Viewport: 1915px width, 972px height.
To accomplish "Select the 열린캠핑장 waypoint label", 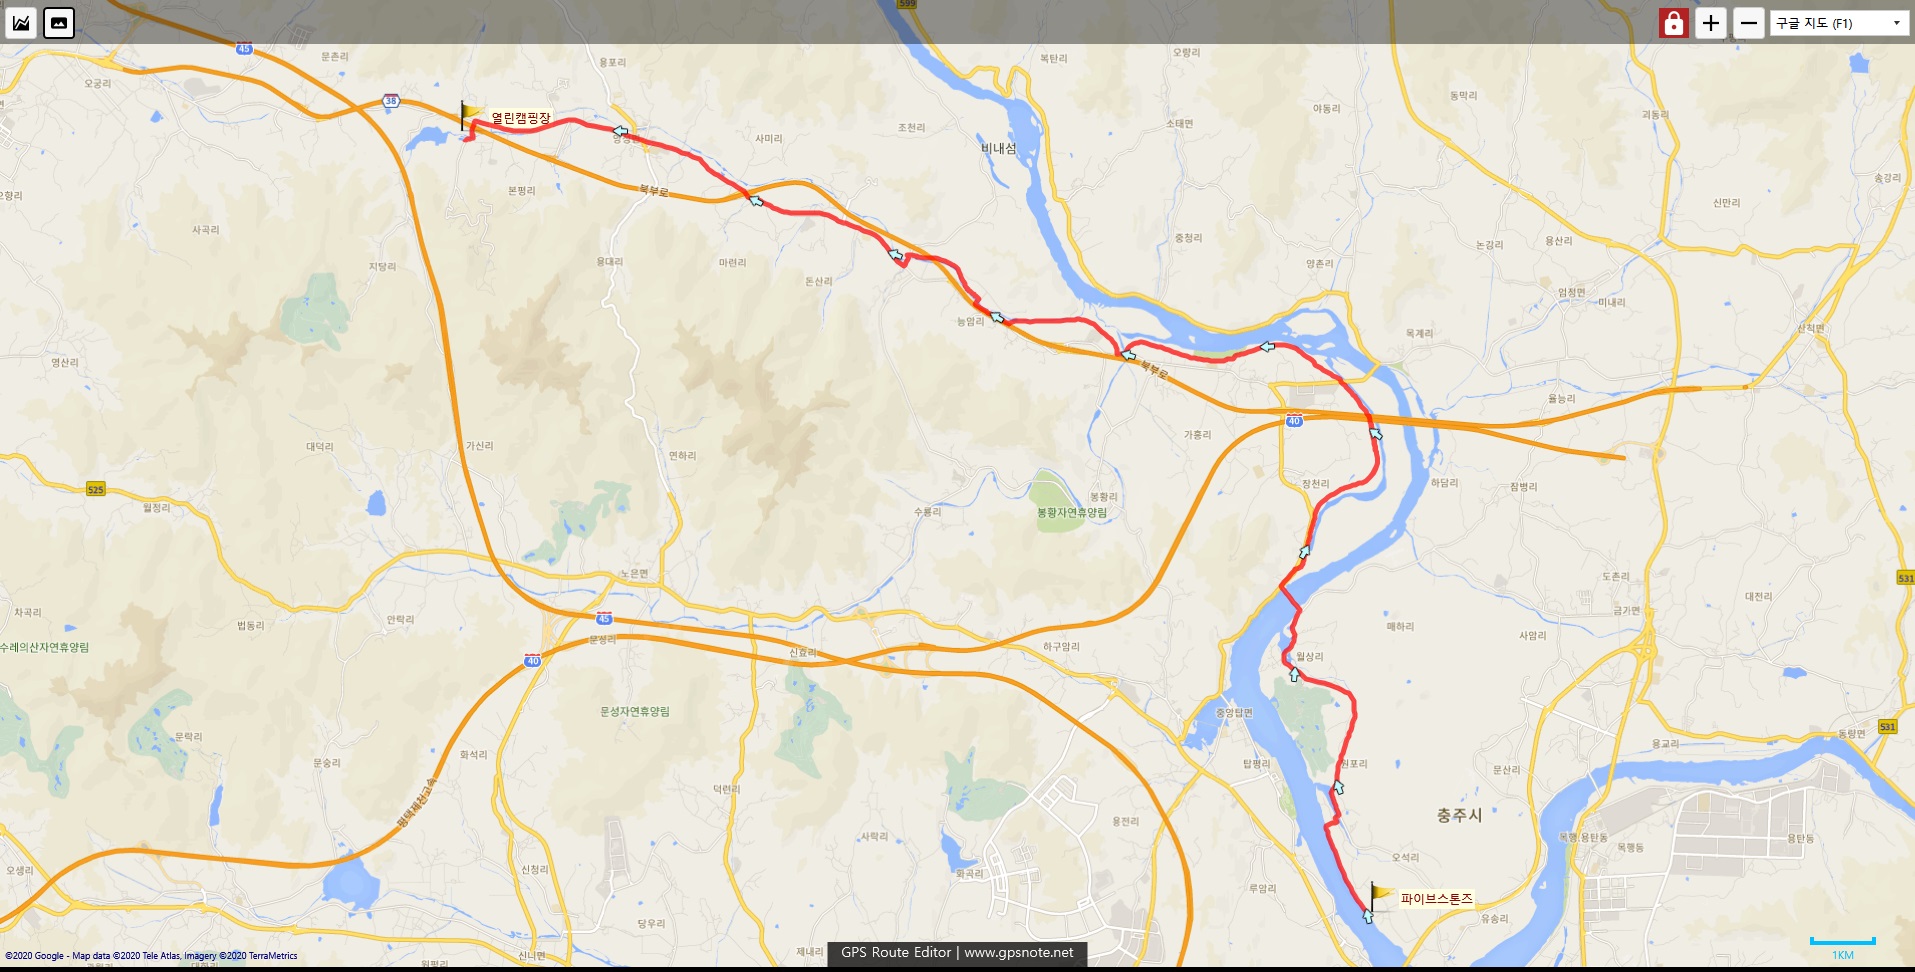I will coord(520,118).
